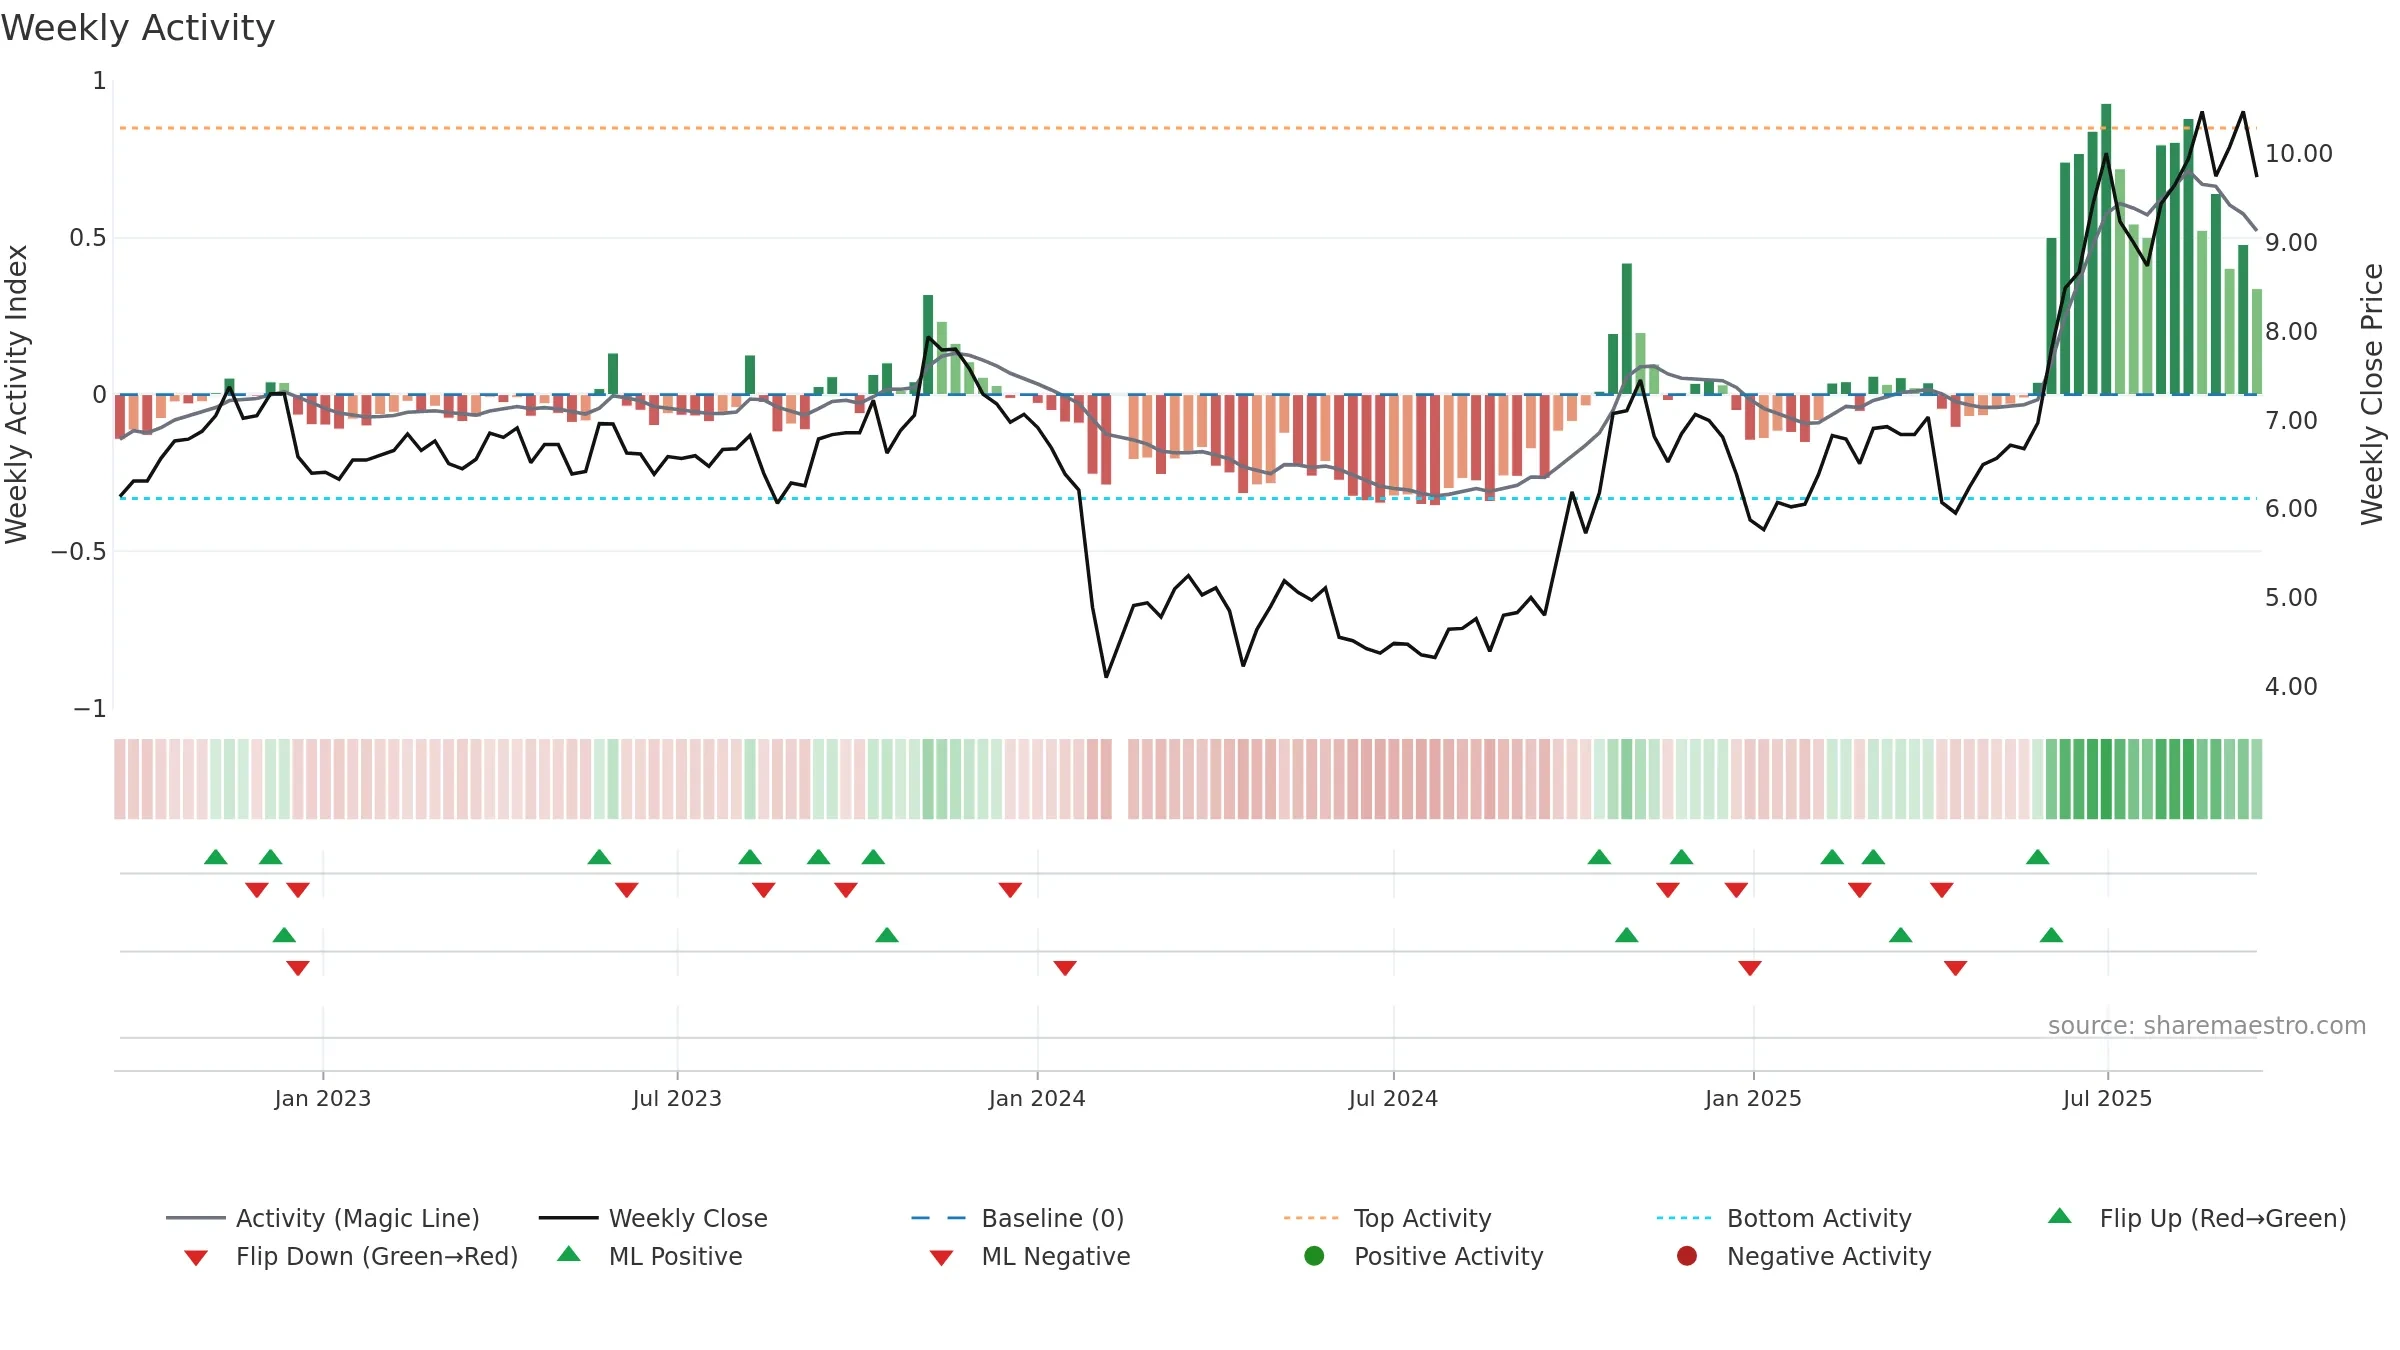Image resolution: width=2400 pixels, height=1350 pixels.
Task: Click the black Weekly Close legend line
Action: (x=569, y=1218)
